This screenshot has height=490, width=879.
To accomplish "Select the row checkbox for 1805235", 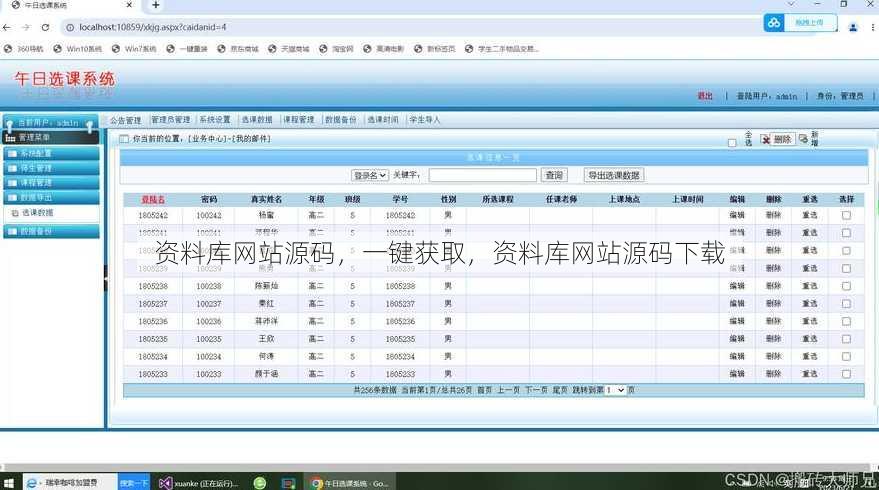I will (x=846, y=339).
